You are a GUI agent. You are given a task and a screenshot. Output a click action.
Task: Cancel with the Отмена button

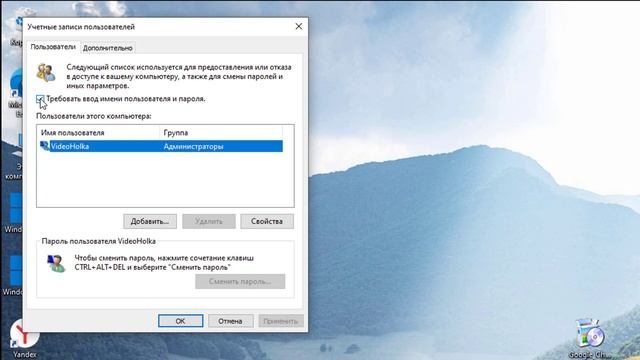[x=231, y=321]
